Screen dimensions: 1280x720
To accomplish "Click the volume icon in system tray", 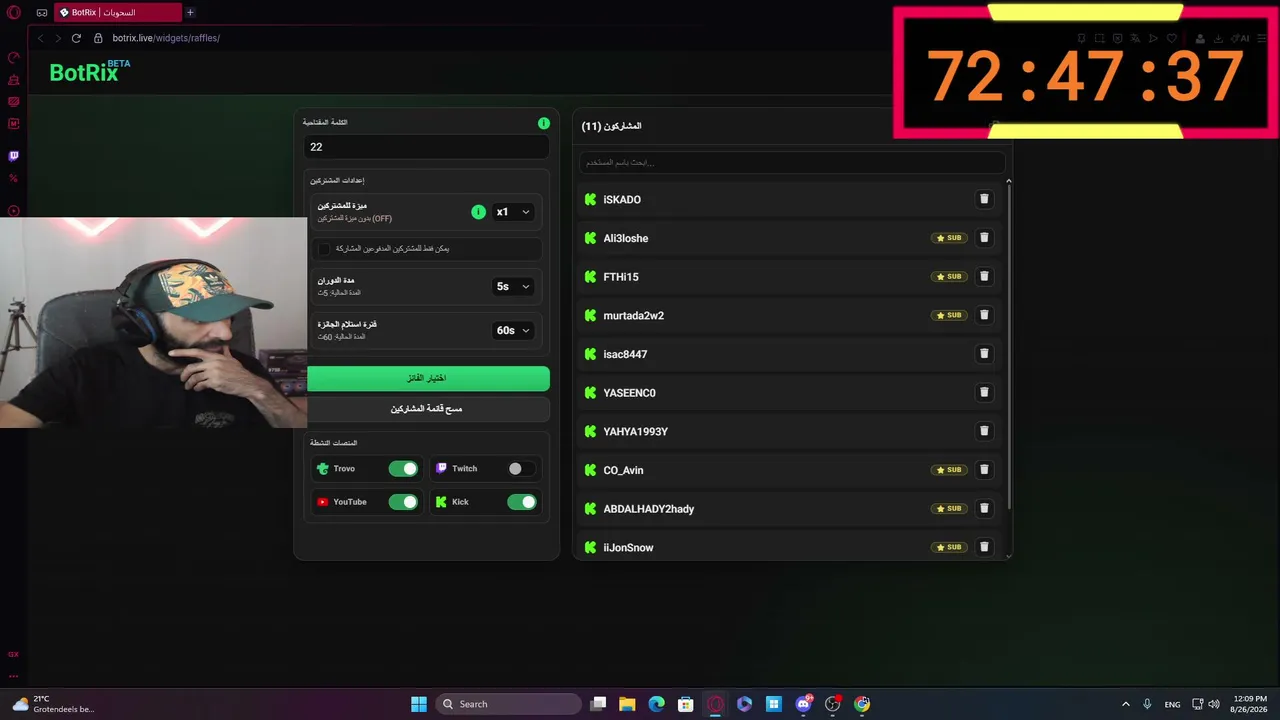I will pos(1214,704).
